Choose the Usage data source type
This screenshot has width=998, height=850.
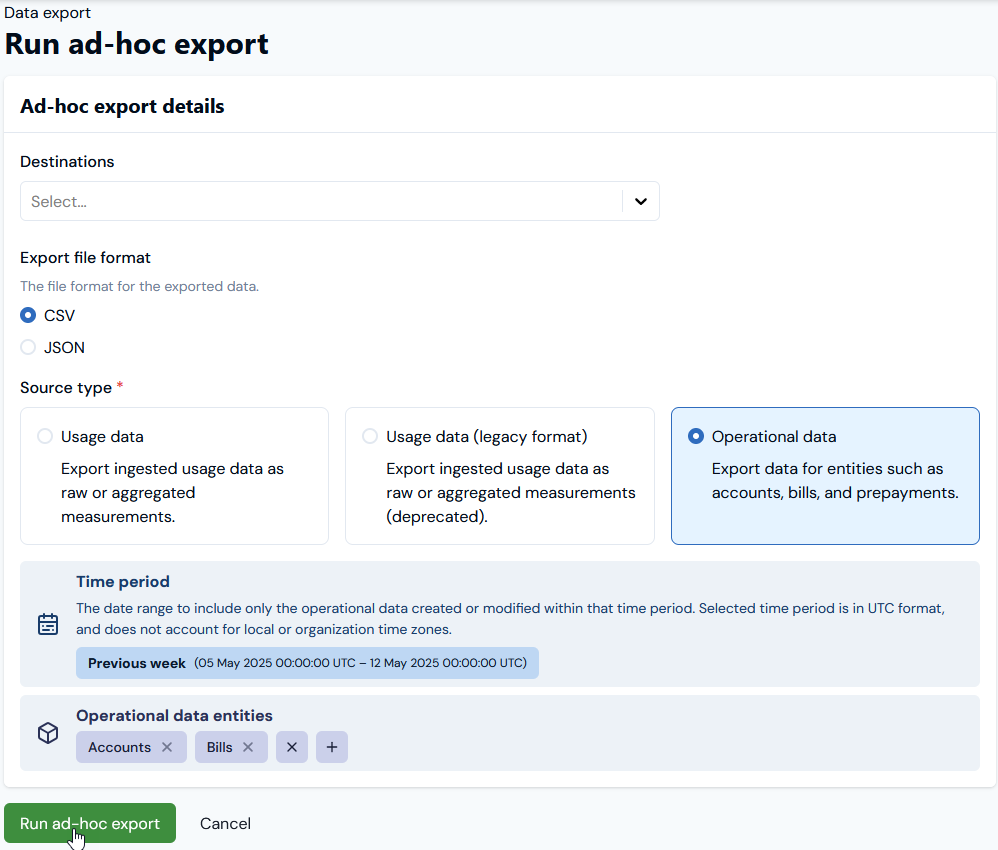point(45,436)
